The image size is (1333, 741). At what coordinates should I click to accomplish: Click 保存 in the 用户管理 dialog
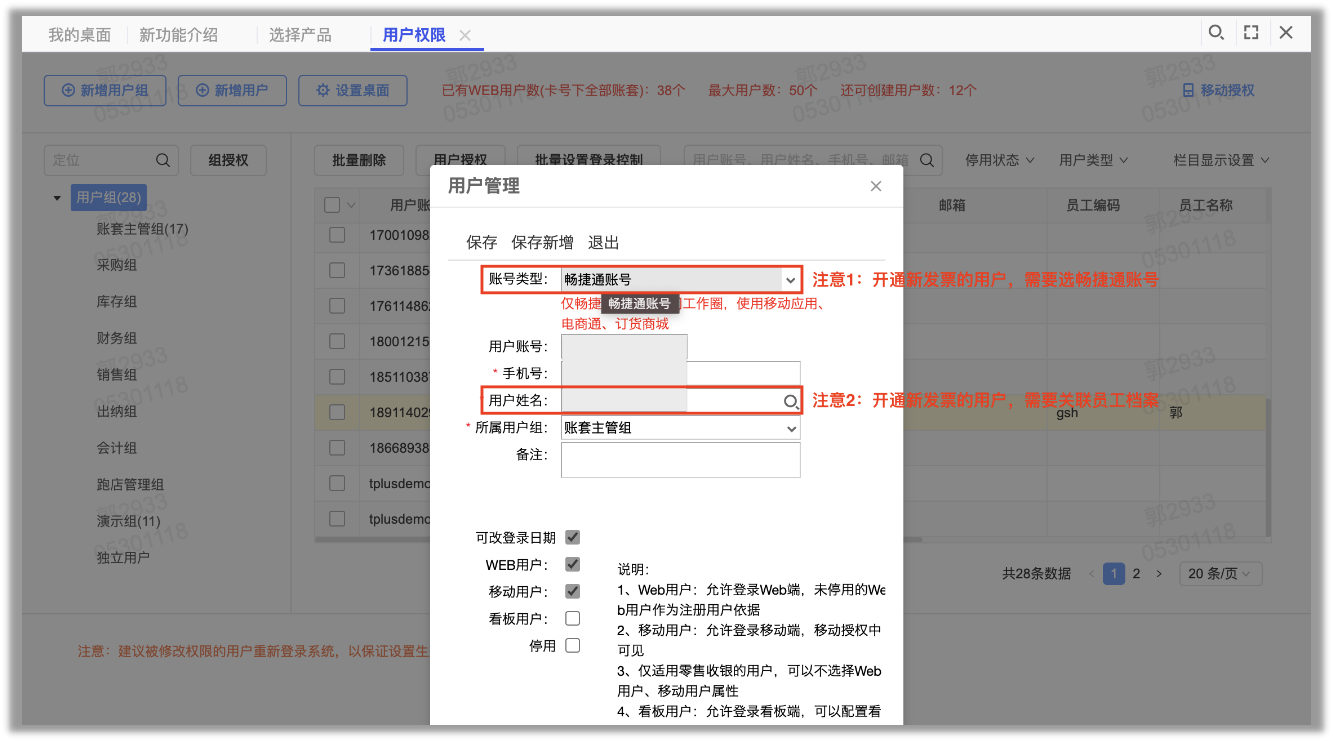[482, 242]
